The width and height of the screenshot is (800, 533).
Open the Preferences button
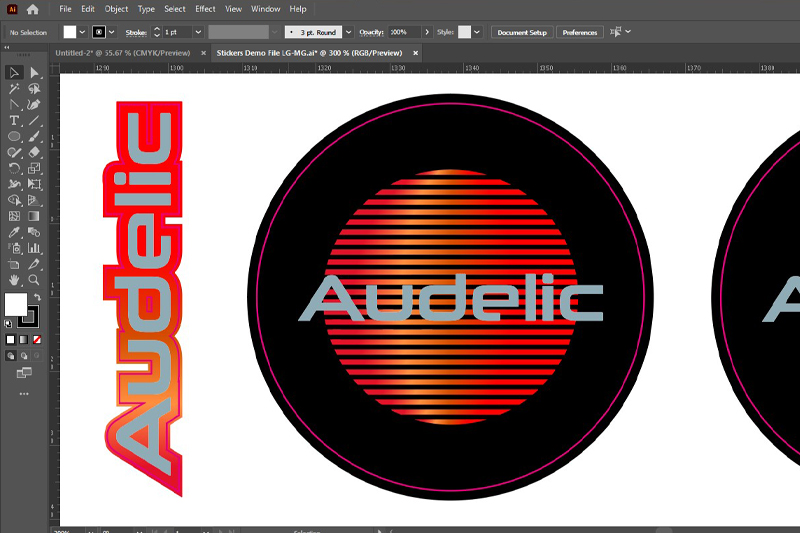(580, 32)
